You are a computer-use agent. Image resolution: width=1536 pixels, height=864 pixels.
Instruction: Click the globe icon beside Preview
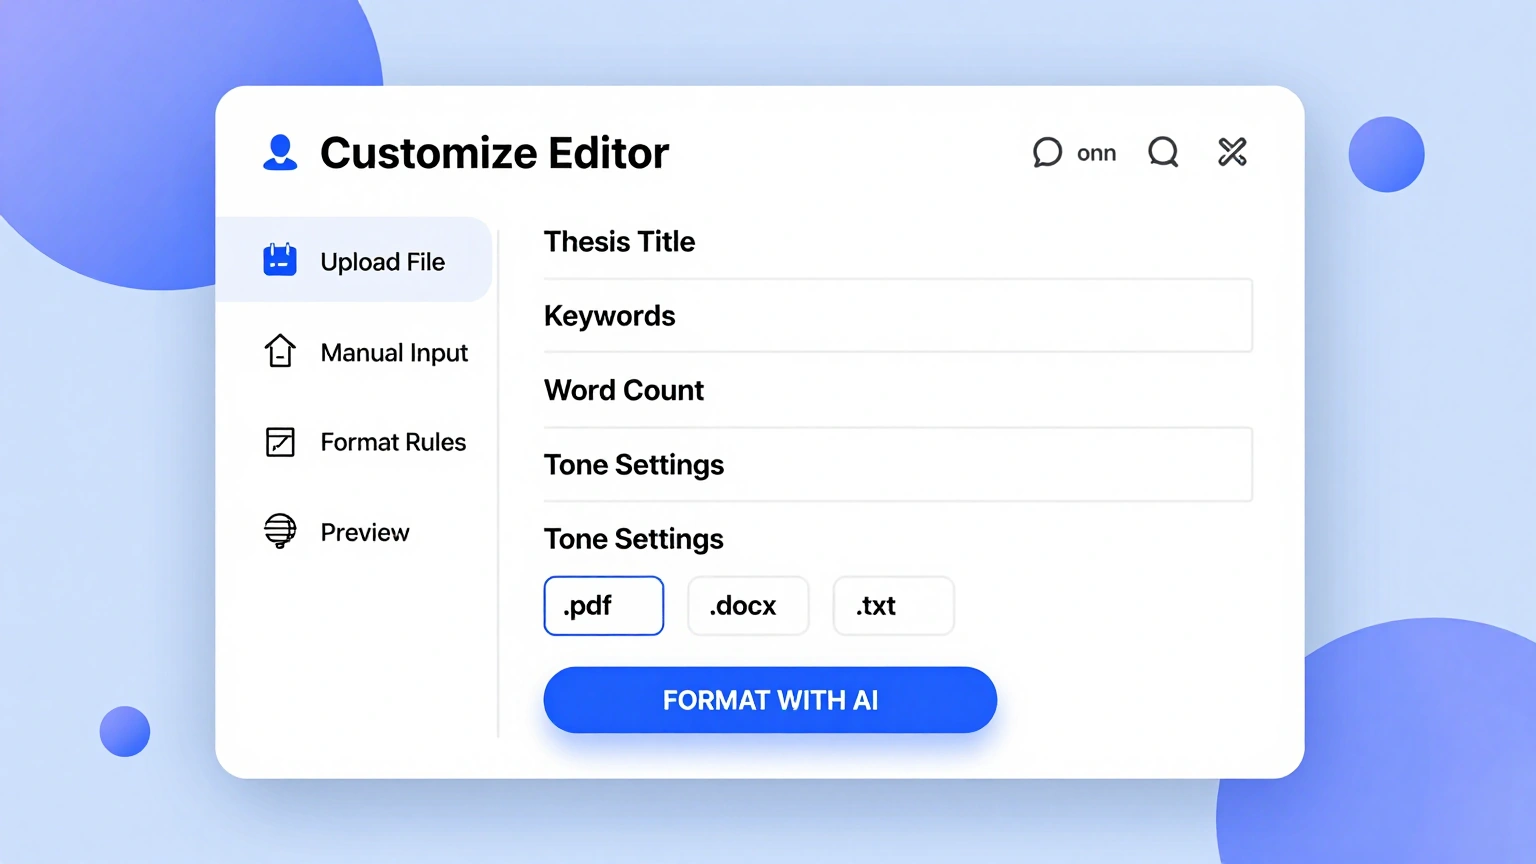[280, 531]
